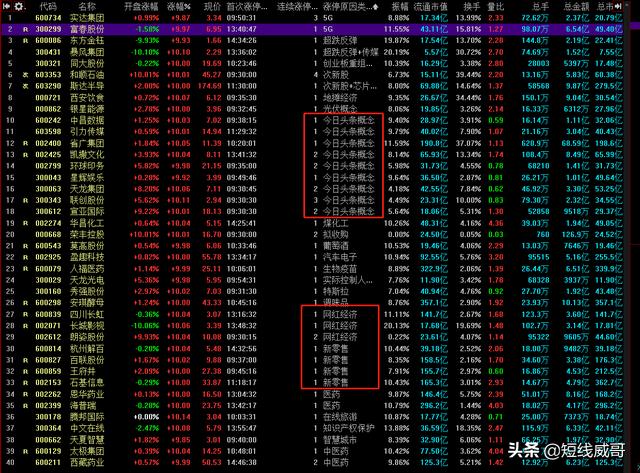Sort by the 量比 column header
This screenshot has width=640, height=473.
[x=496, y=7]
